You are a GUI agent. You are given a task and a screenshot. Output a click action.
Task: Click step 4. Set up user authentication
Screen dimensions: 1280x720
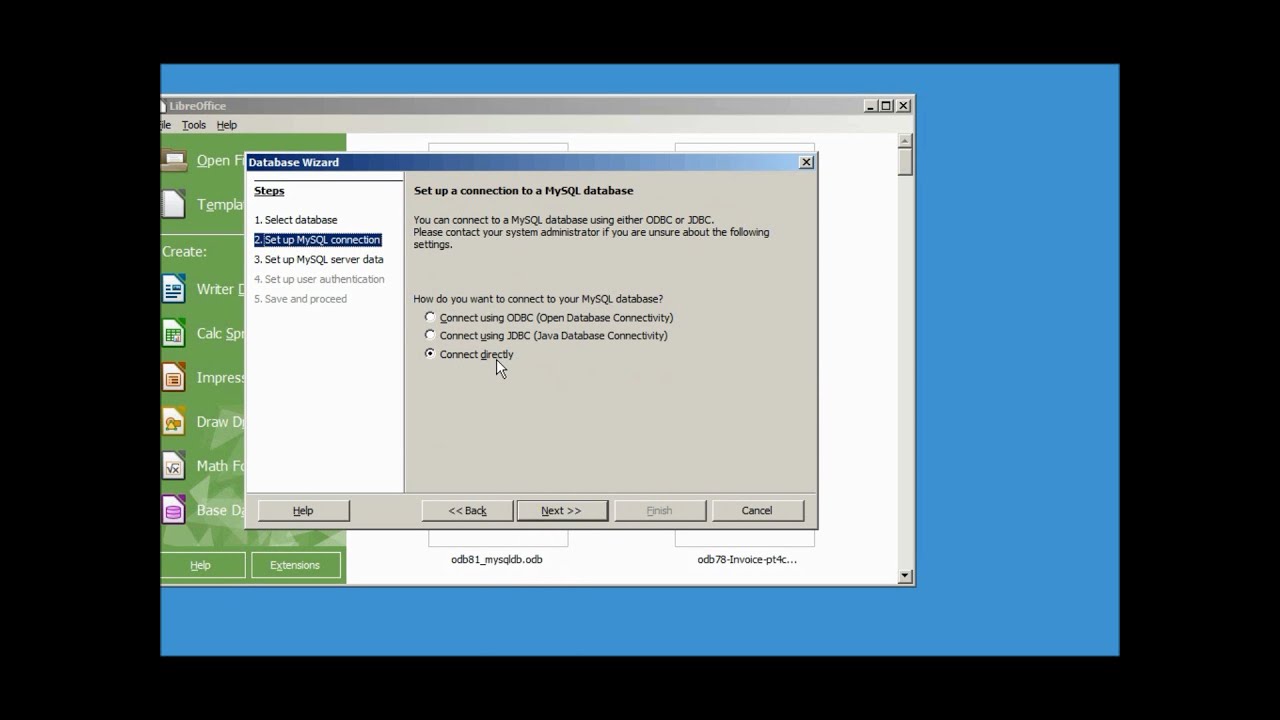[319, 279]
